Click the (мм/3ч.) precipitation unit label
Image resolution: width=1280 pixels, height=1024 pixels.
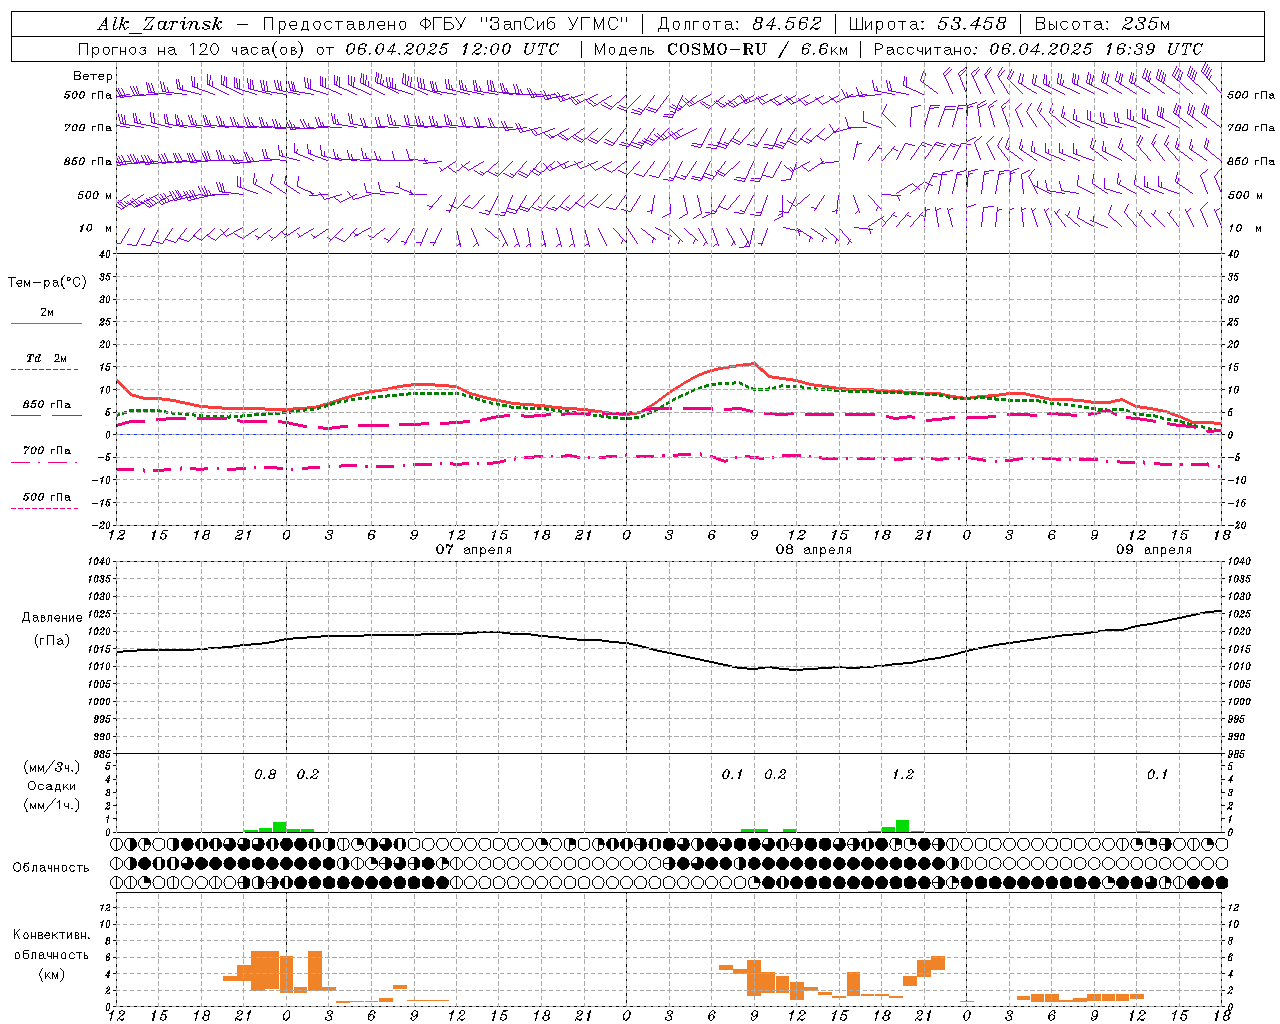52,767
